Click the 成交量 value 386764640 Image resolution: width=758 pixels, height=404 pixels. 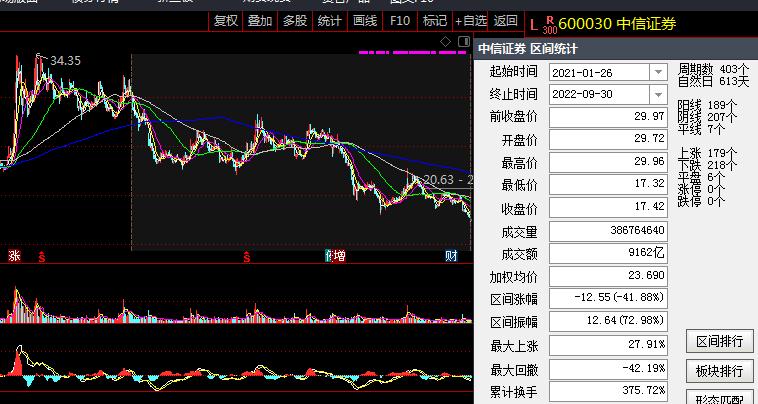point(609,231)
